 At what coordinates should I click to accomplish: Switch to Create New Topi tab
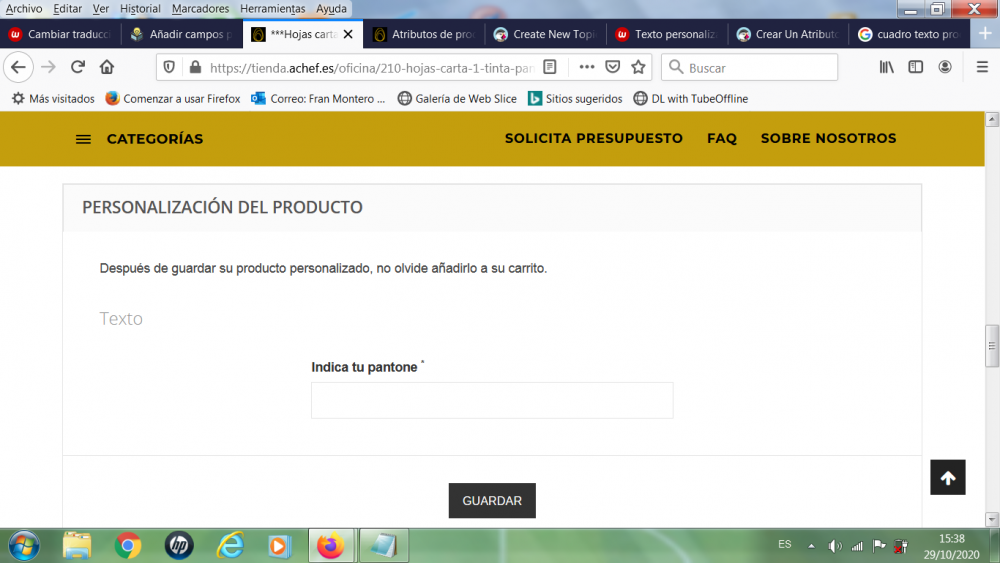(545, 34)
